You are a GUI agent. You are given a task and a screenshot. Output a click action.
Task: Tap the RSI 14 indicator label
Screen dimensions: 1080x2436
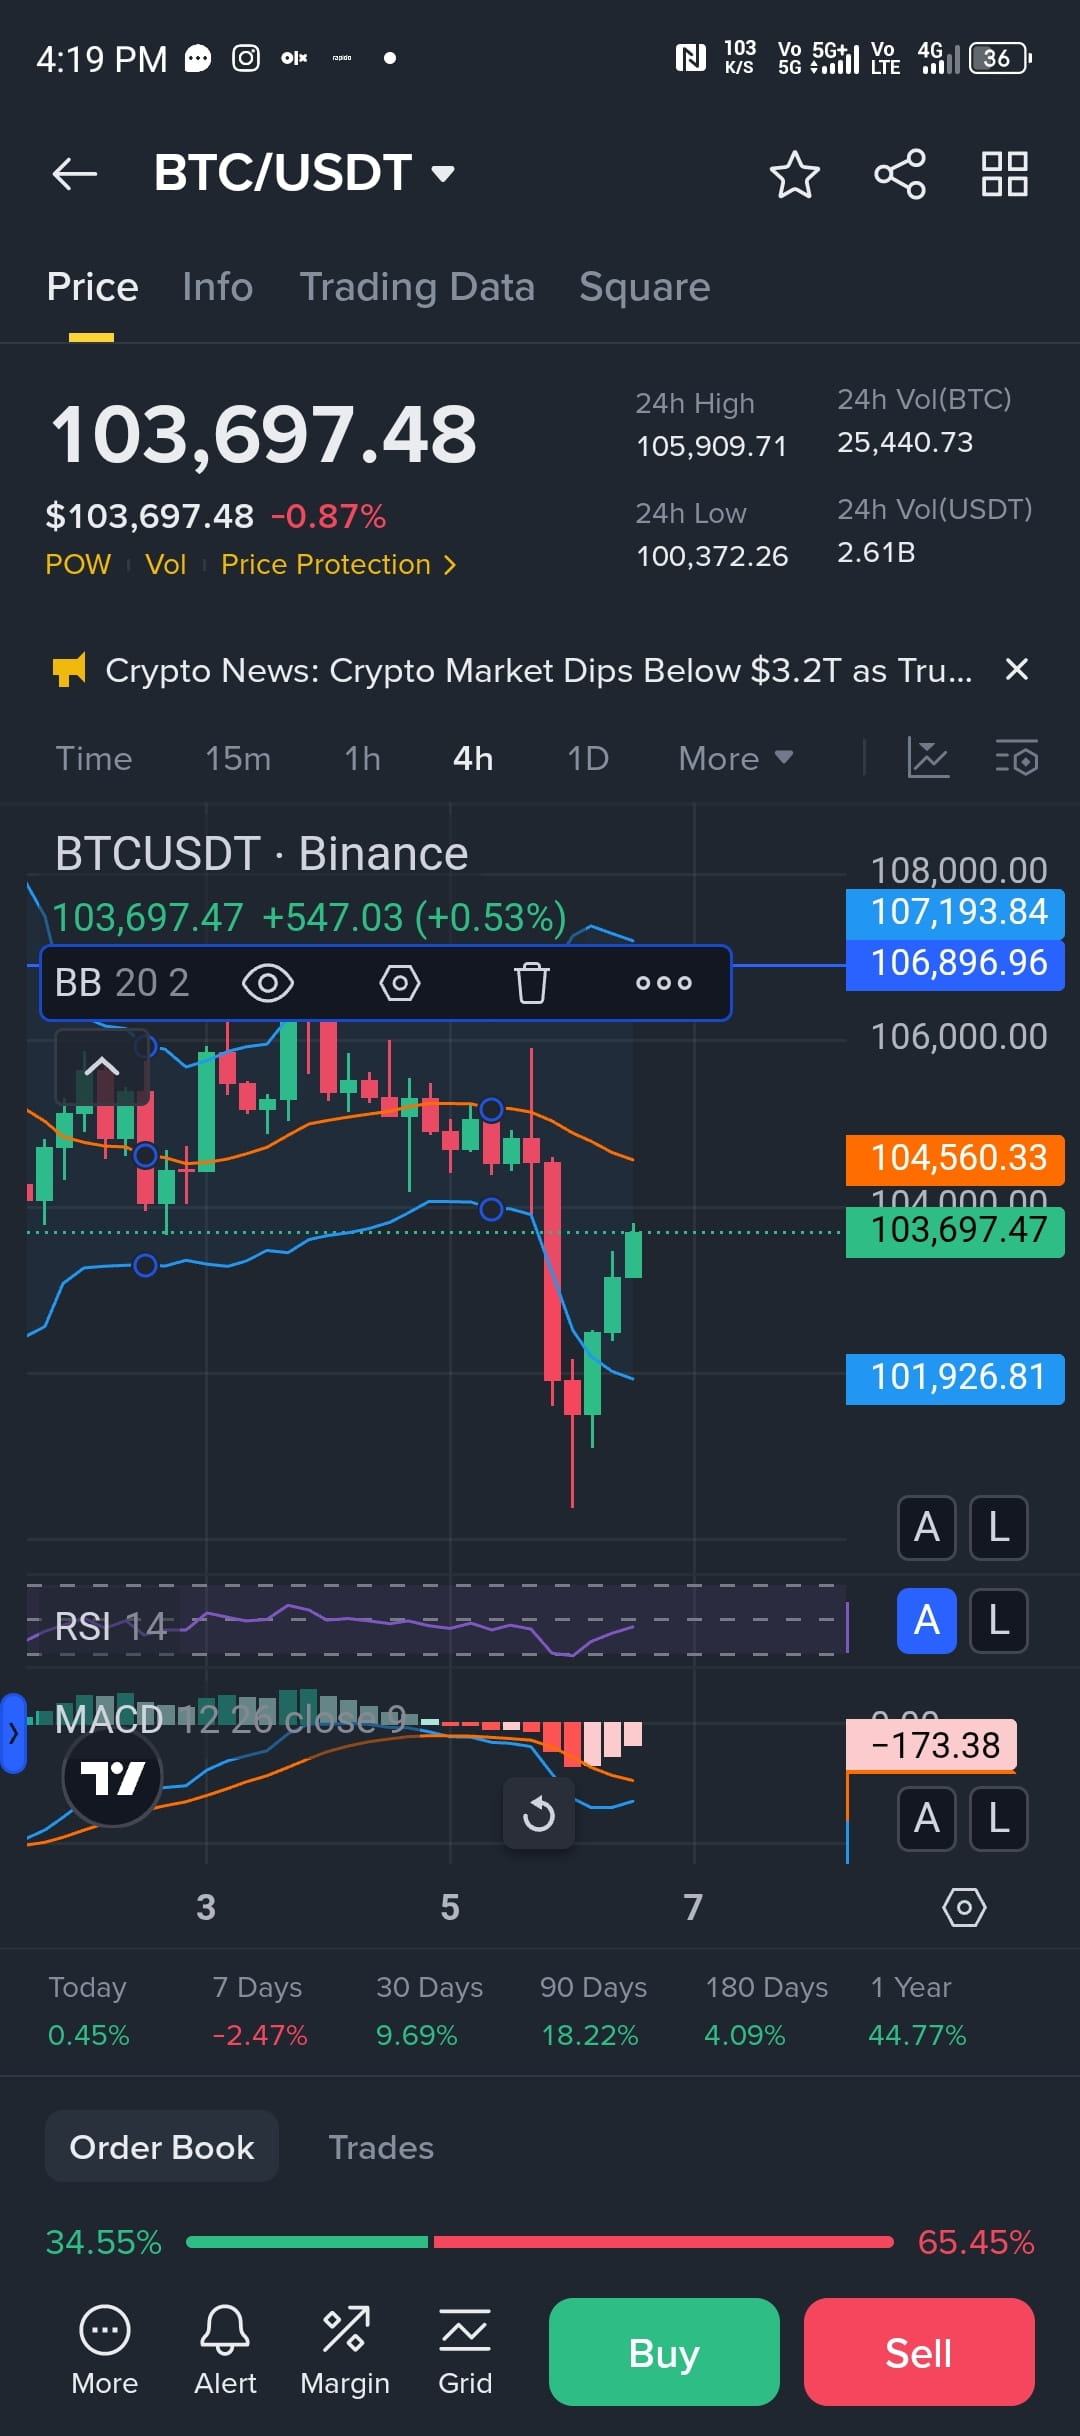111,1626
